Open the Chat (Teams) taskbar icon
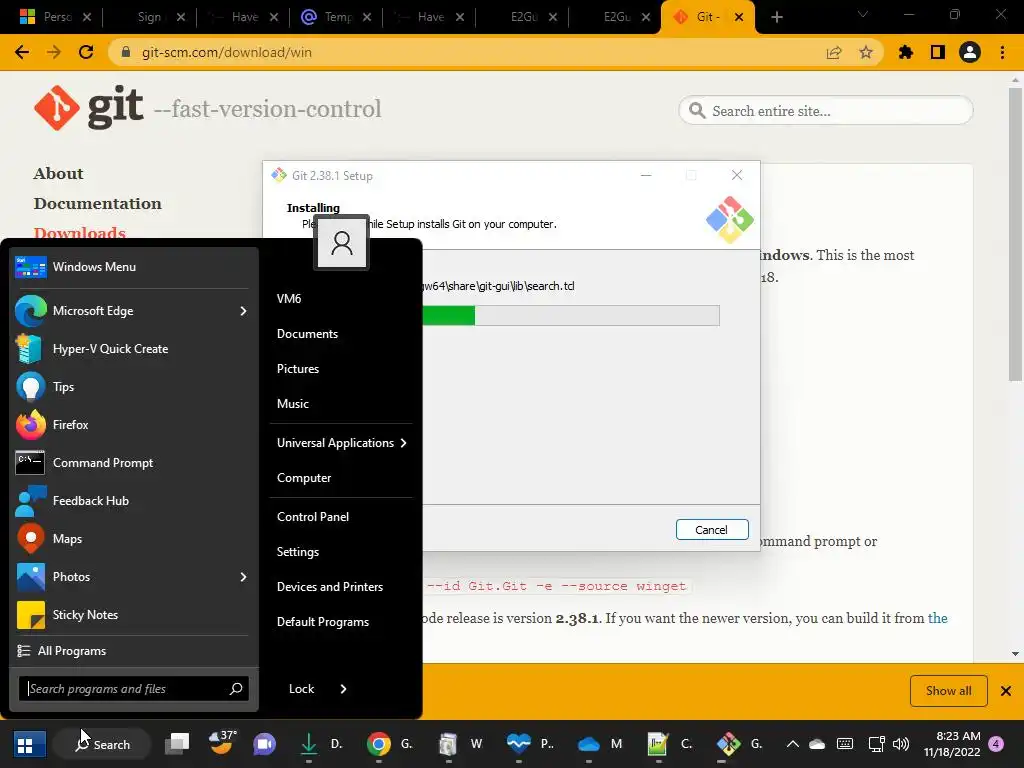 (264, 744)
